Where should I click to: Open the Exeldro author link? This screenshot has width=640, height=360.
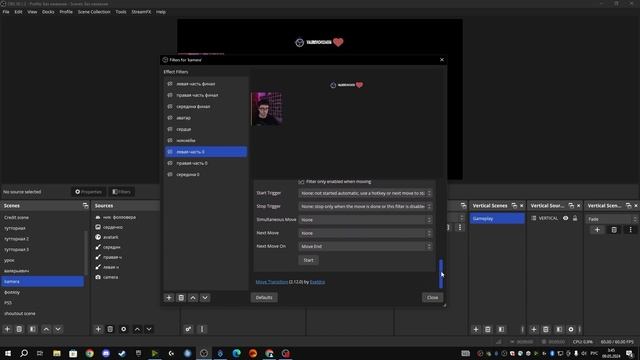click(x=317, y=282)
